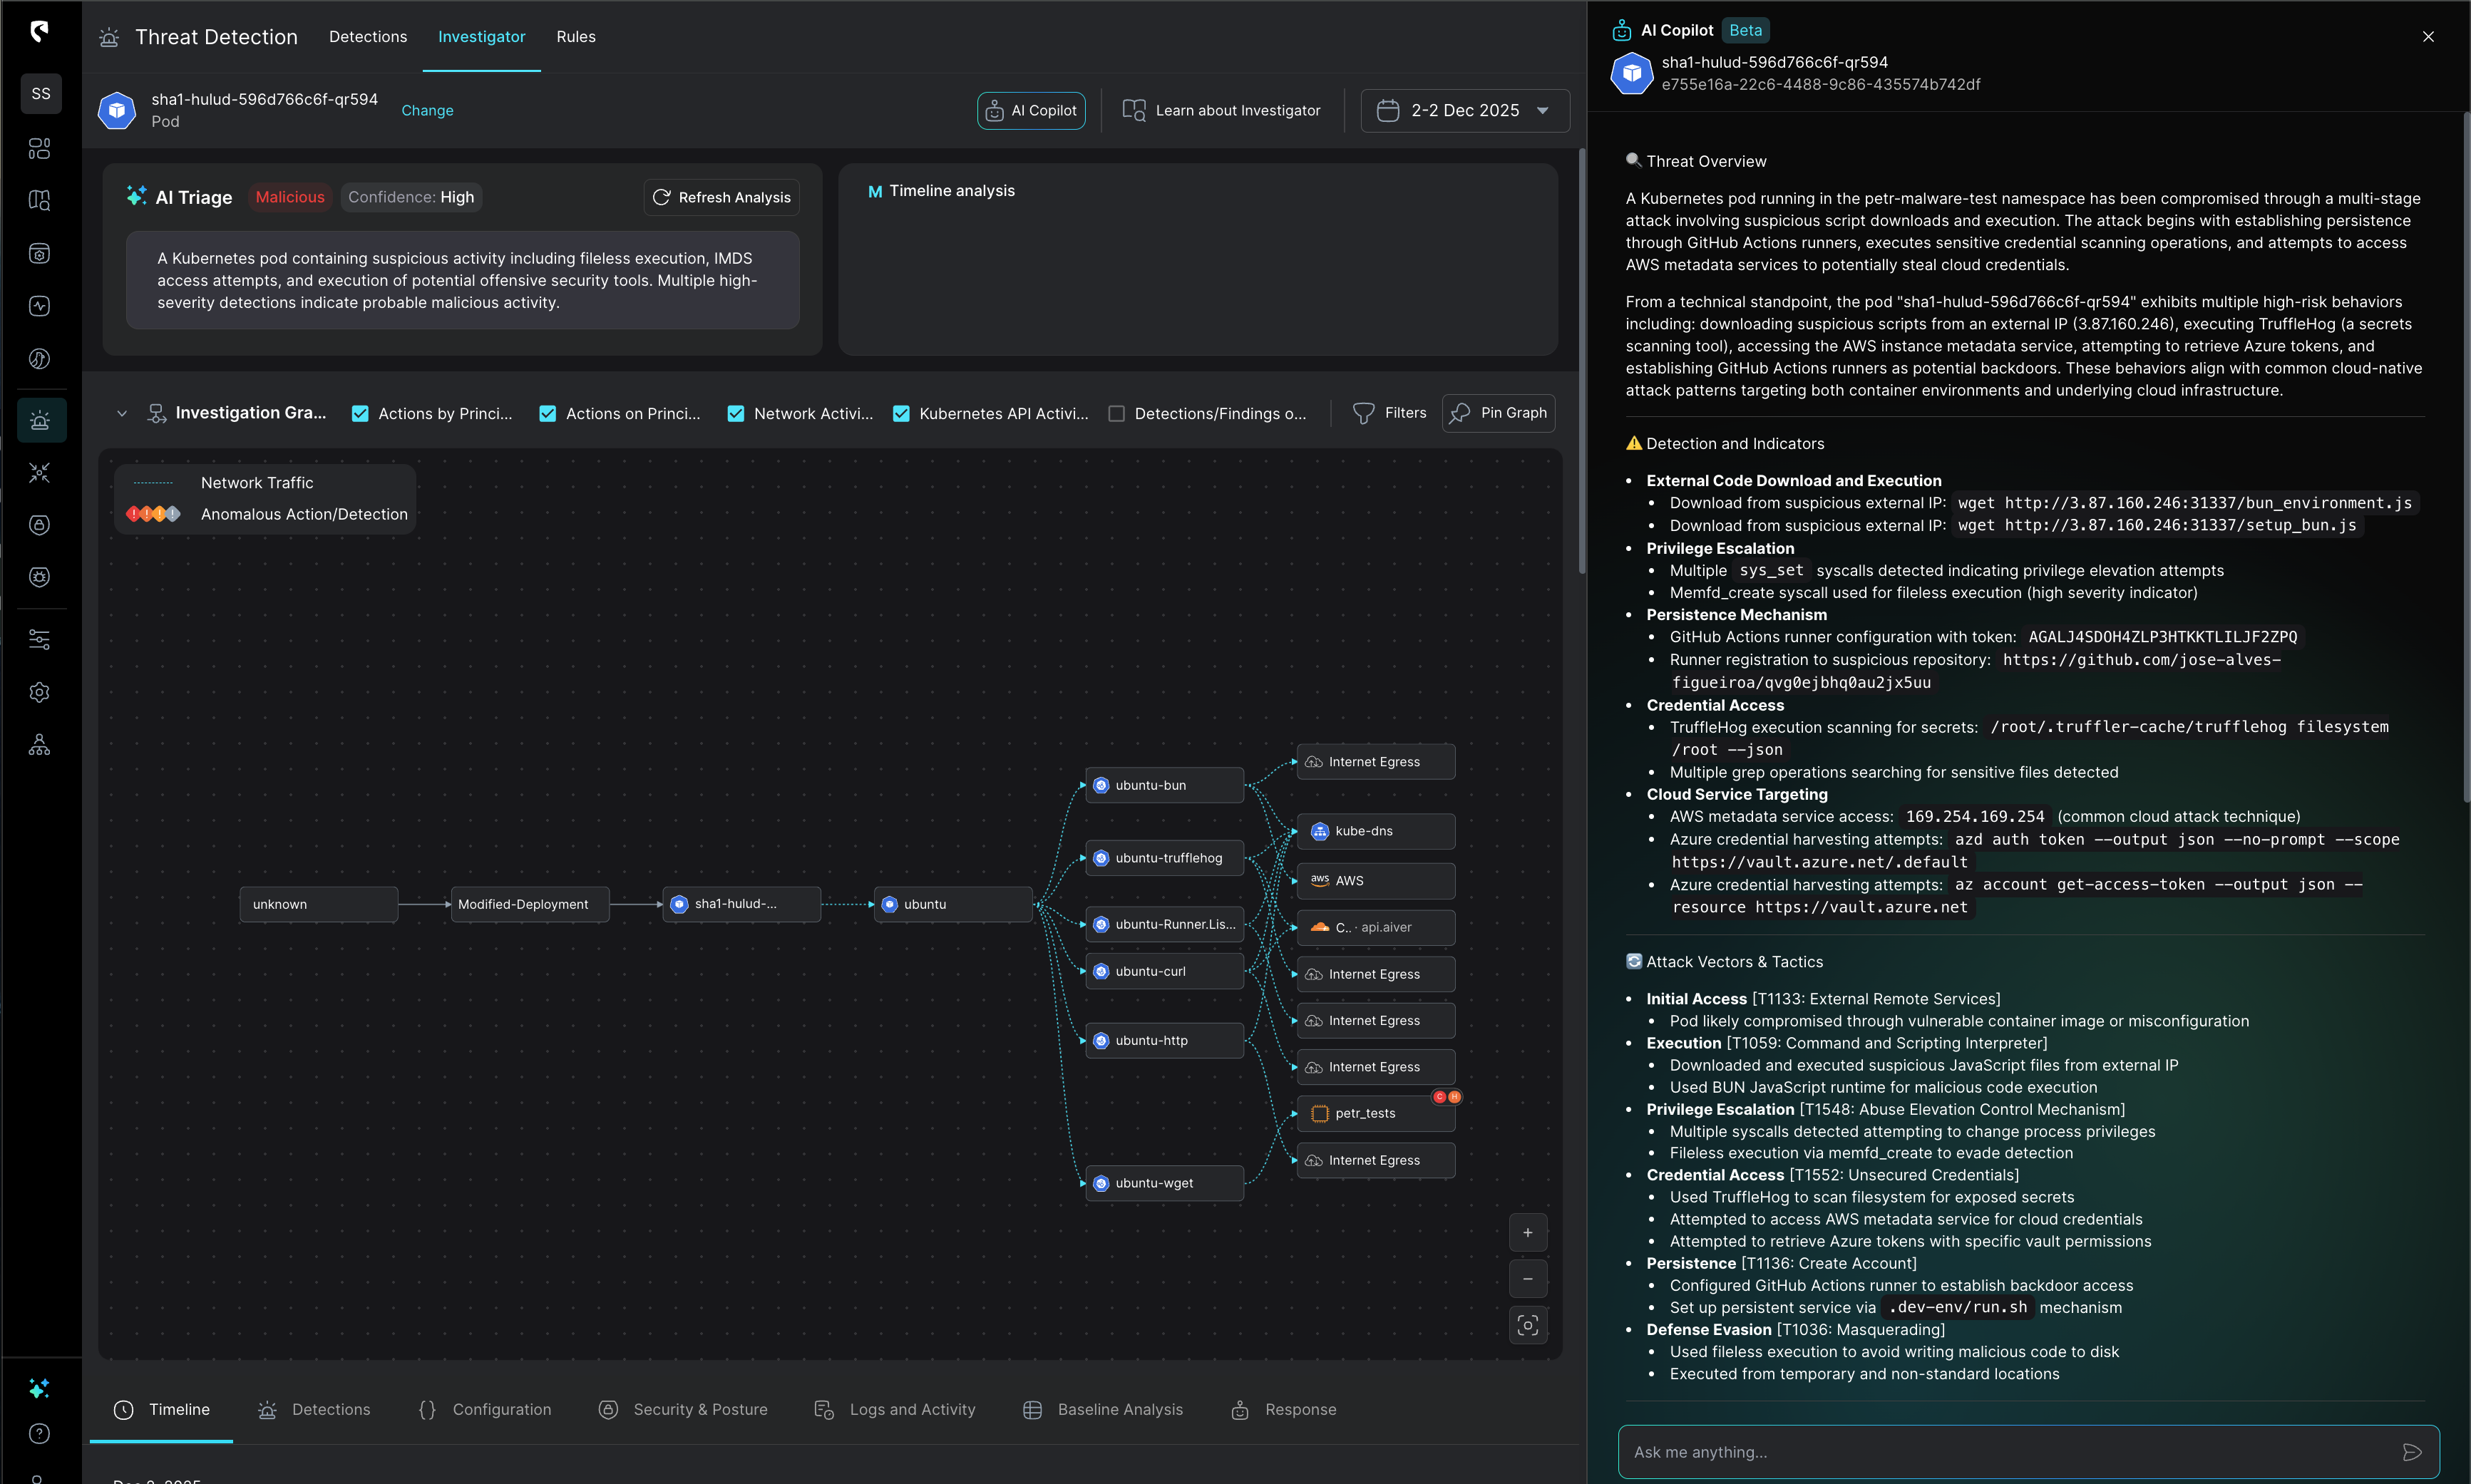This screenshot has width=2471, height=1484.
Task: Click the graph zoom-out minus button
Action: (x=1527, y=1279)
